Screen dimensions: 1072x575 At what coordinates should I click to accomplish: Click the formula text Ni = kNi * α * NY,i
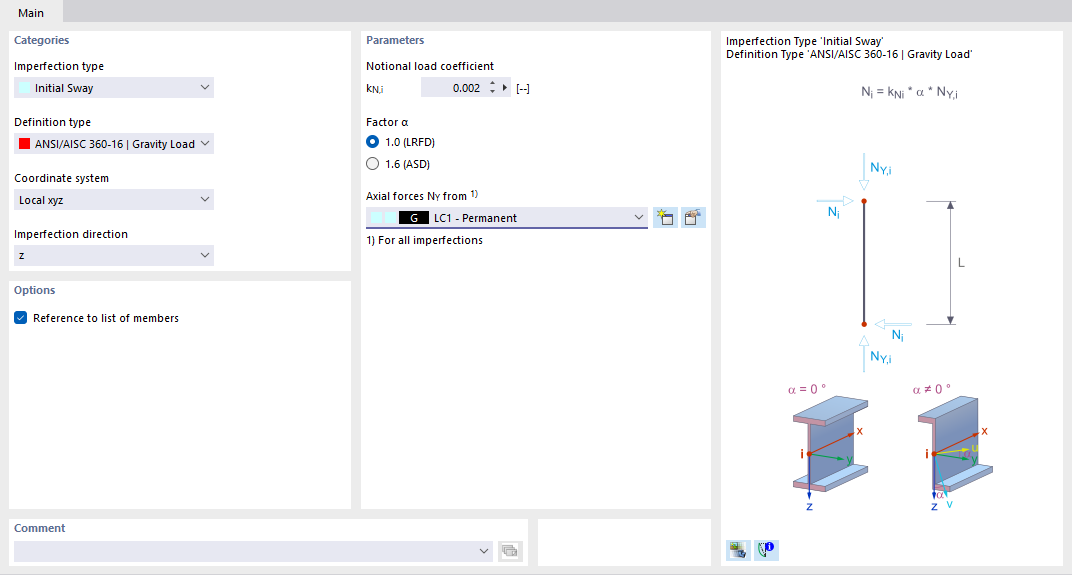coord(909,92)
